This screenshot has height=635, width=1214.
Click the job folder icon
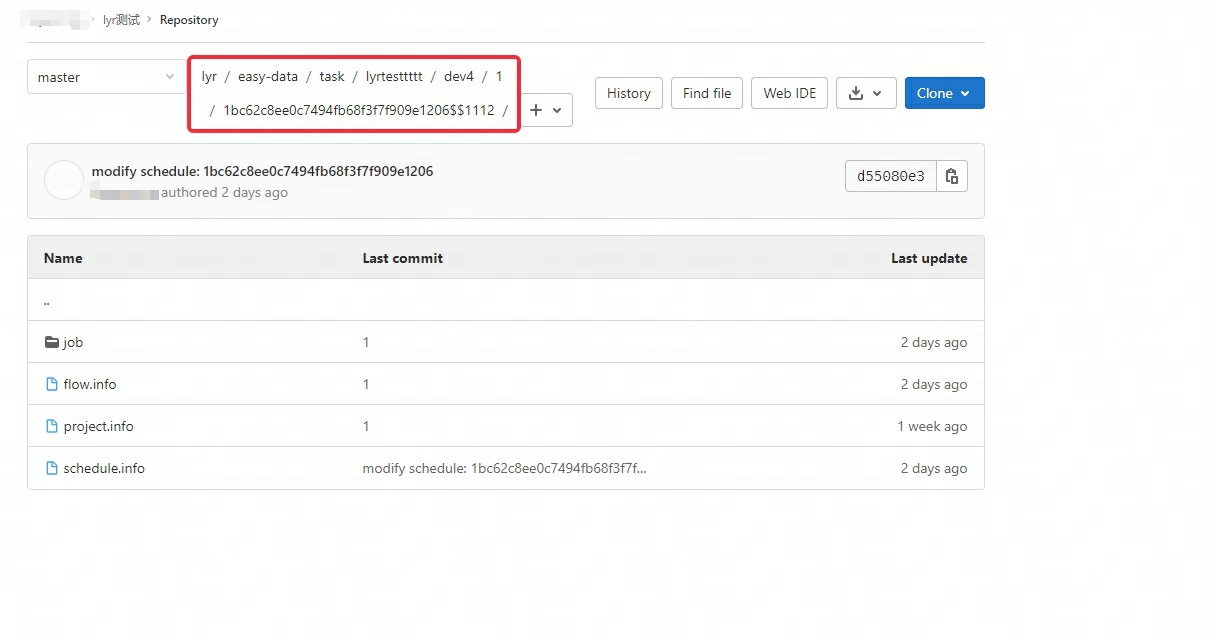pos(52,342)
